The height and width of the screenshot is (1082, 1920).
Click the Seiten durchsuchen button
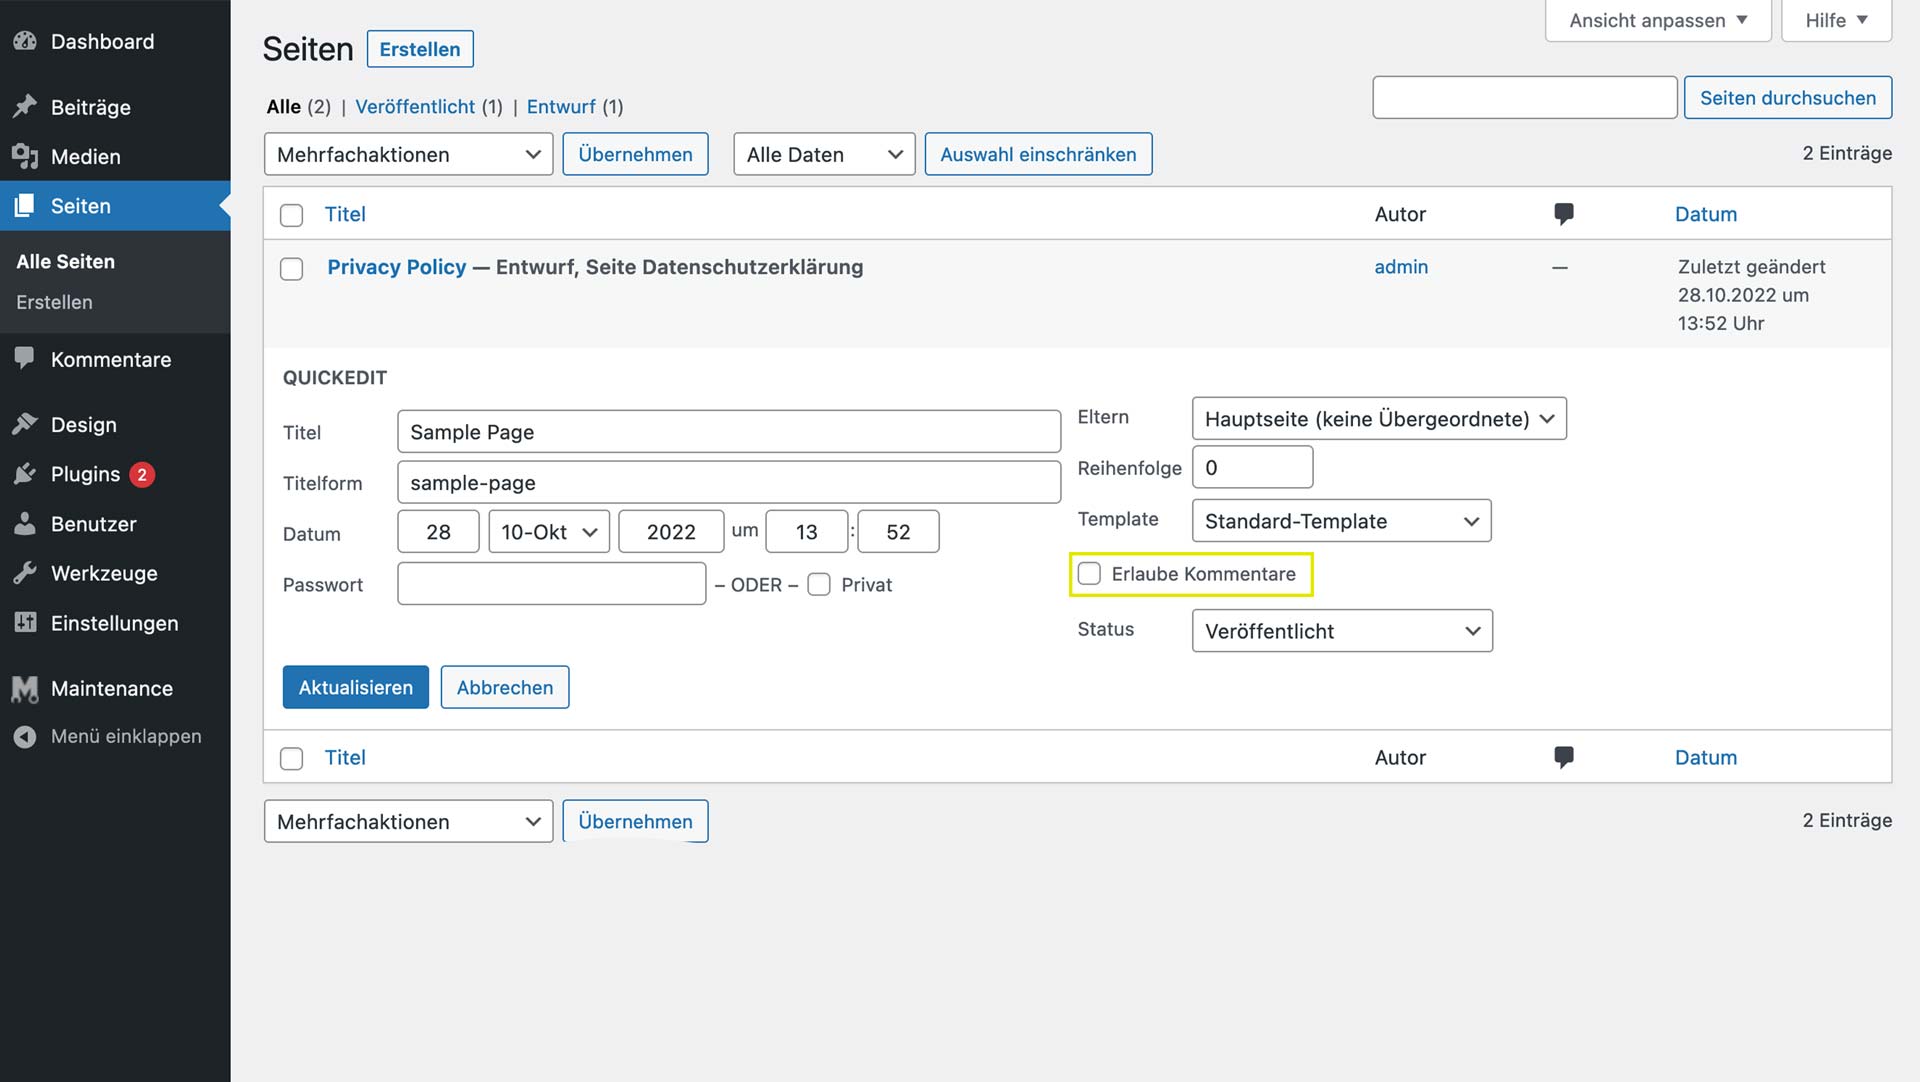pos(1788,97)
